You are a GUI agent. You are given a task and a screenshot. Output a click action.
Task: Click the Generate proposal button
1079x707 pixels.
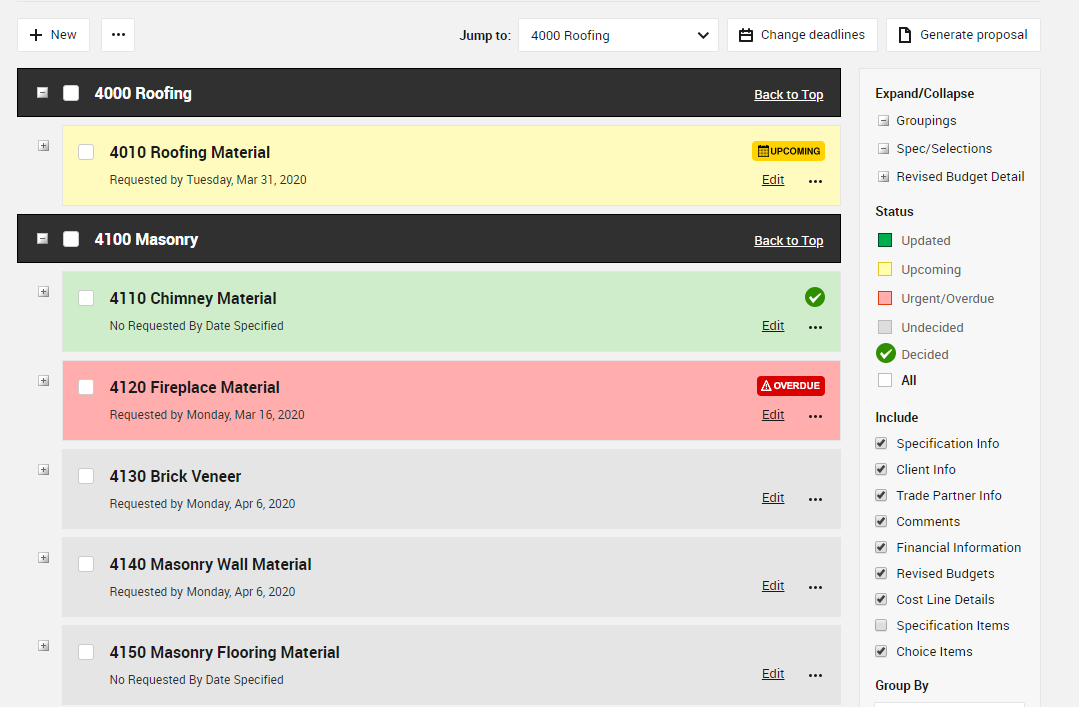point(963,35)
